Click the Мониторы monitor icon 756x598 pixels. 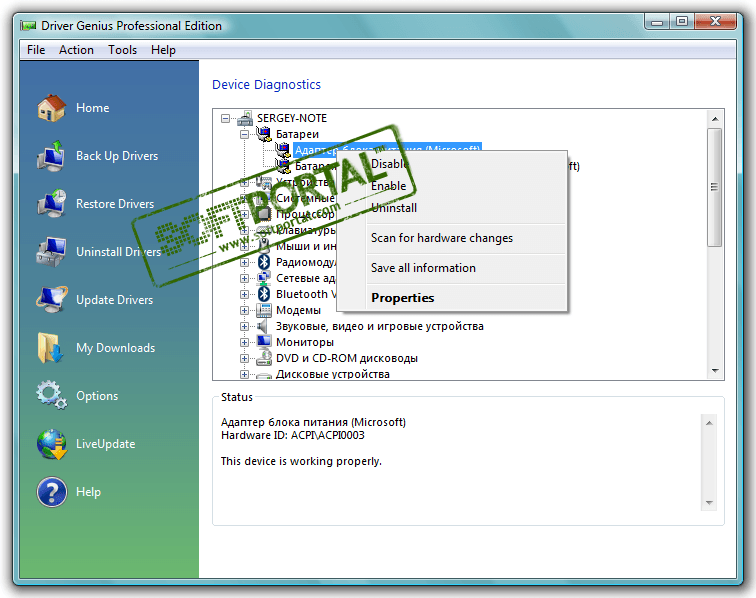(264, 341)
